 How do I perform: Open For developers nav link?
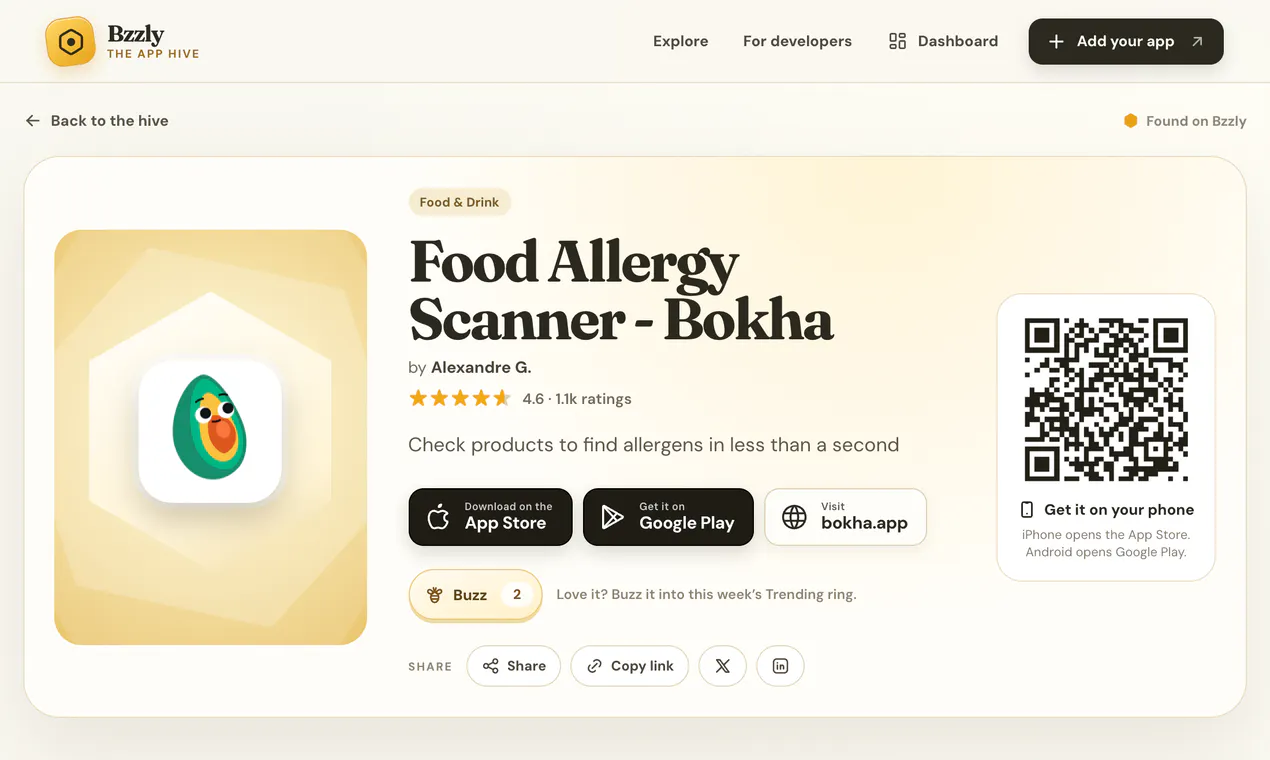coord(797,41)
